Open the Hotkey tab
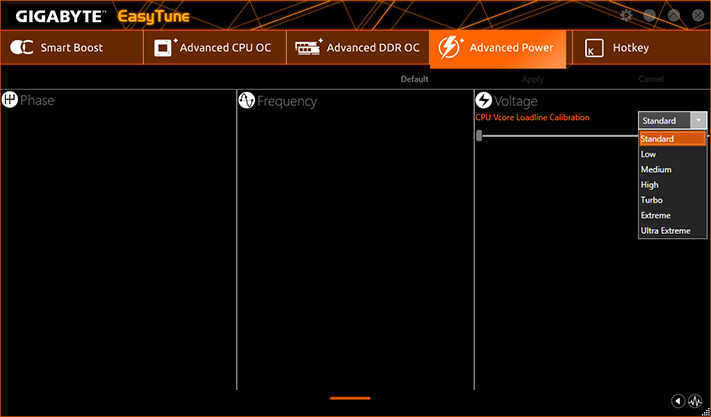This screenshot has width=711, height=417. (641, 48)
